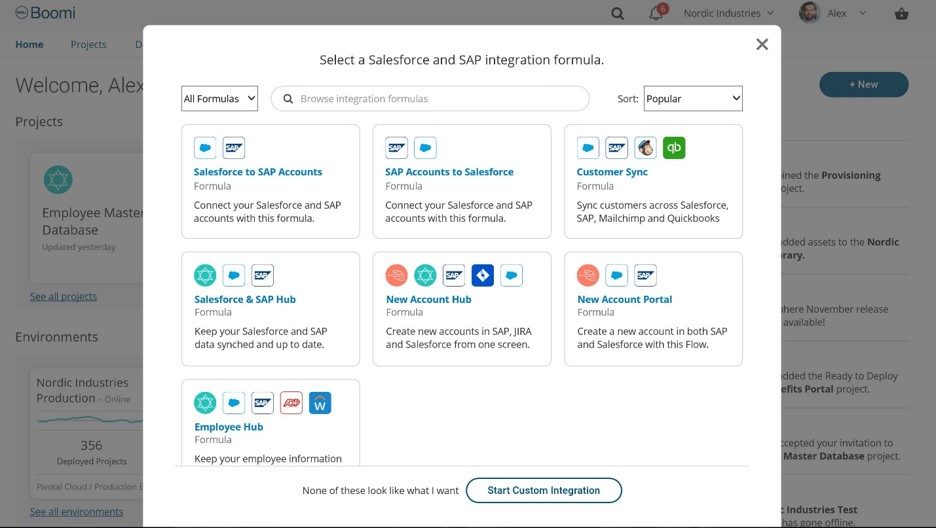This screenshot has width=936, height=528.
Task: Click Employee Master Database project icon
Action: tap(58, 180)
